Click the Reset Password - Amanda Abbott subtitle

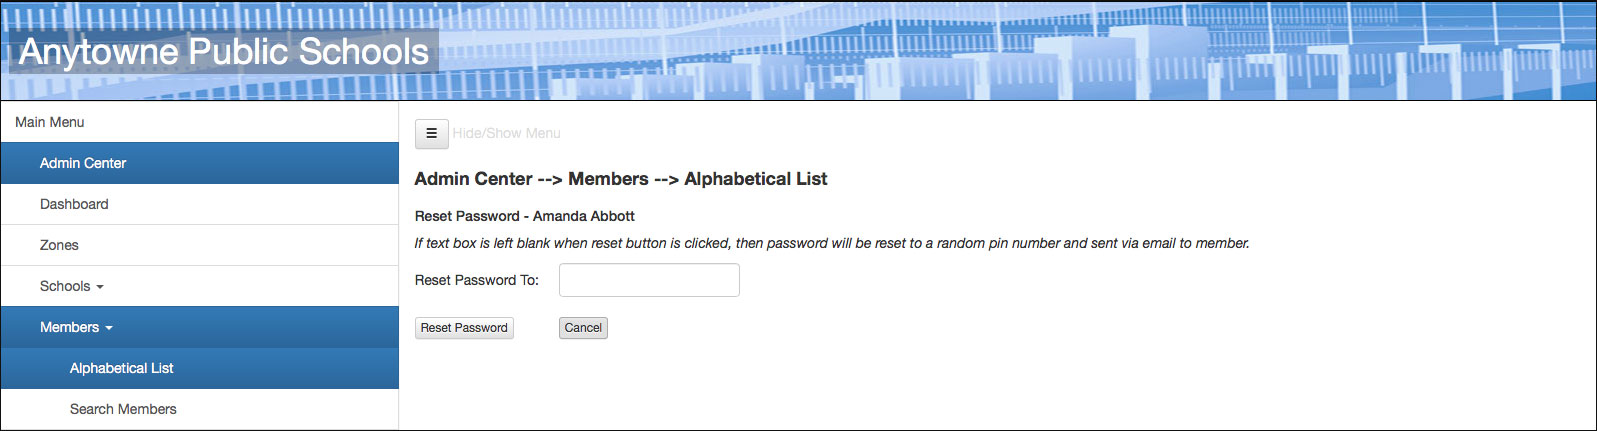[525, 216]
